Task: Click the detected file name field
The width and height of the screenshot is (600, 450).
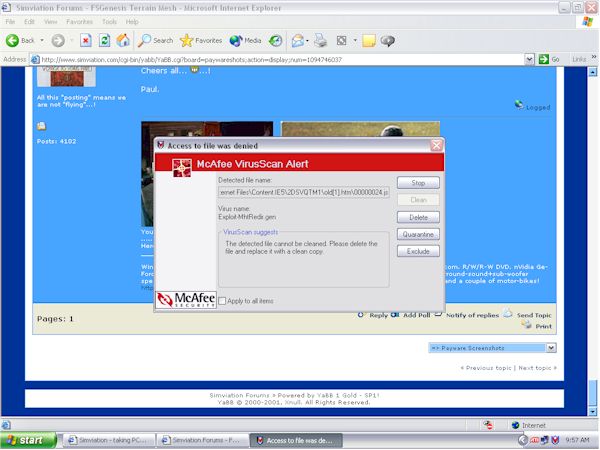Action: [304, 191]
